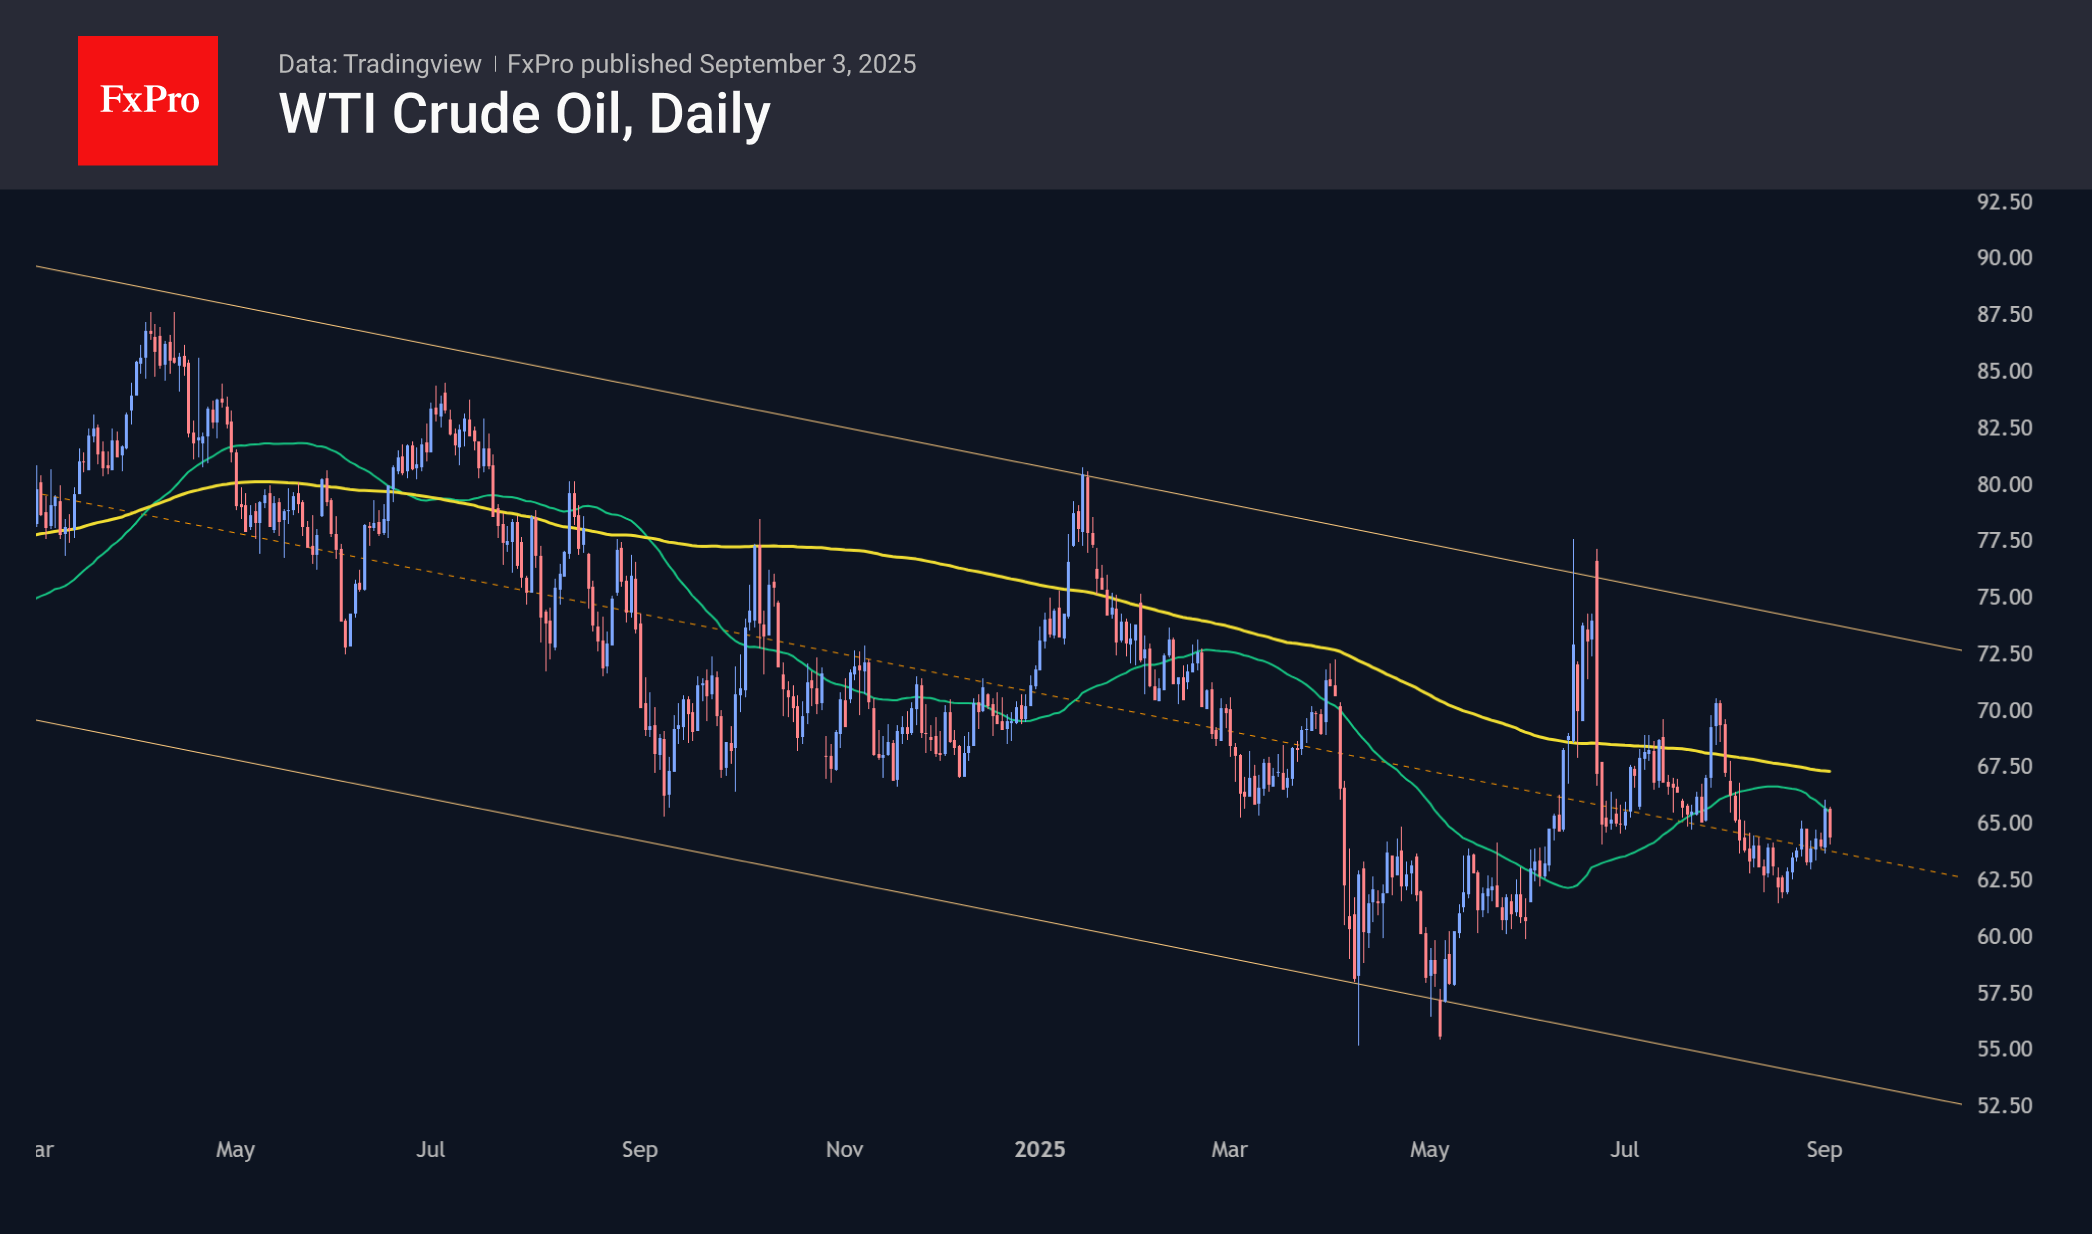Select the 2025 year marker on time axis
2092x1234 pixels.
pos(1040,1149)
